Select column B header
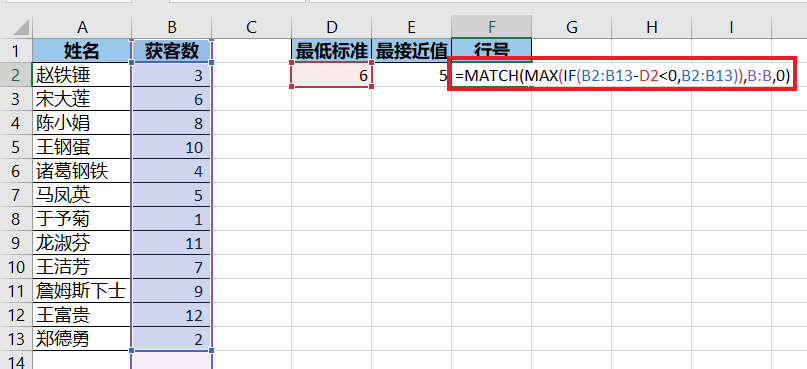Screen dimensions: 807x369 point(172,27)
